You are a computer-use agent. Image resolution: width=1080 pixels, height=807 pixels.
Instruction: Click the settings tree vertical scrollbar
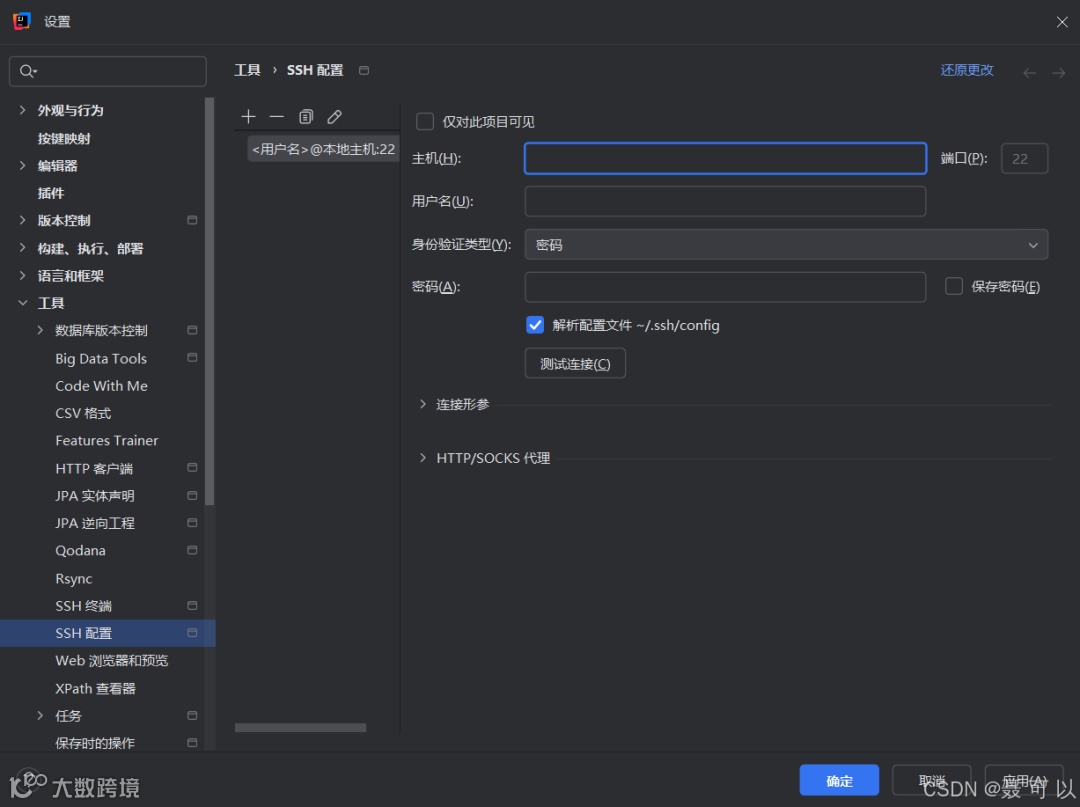pos(209,301)
